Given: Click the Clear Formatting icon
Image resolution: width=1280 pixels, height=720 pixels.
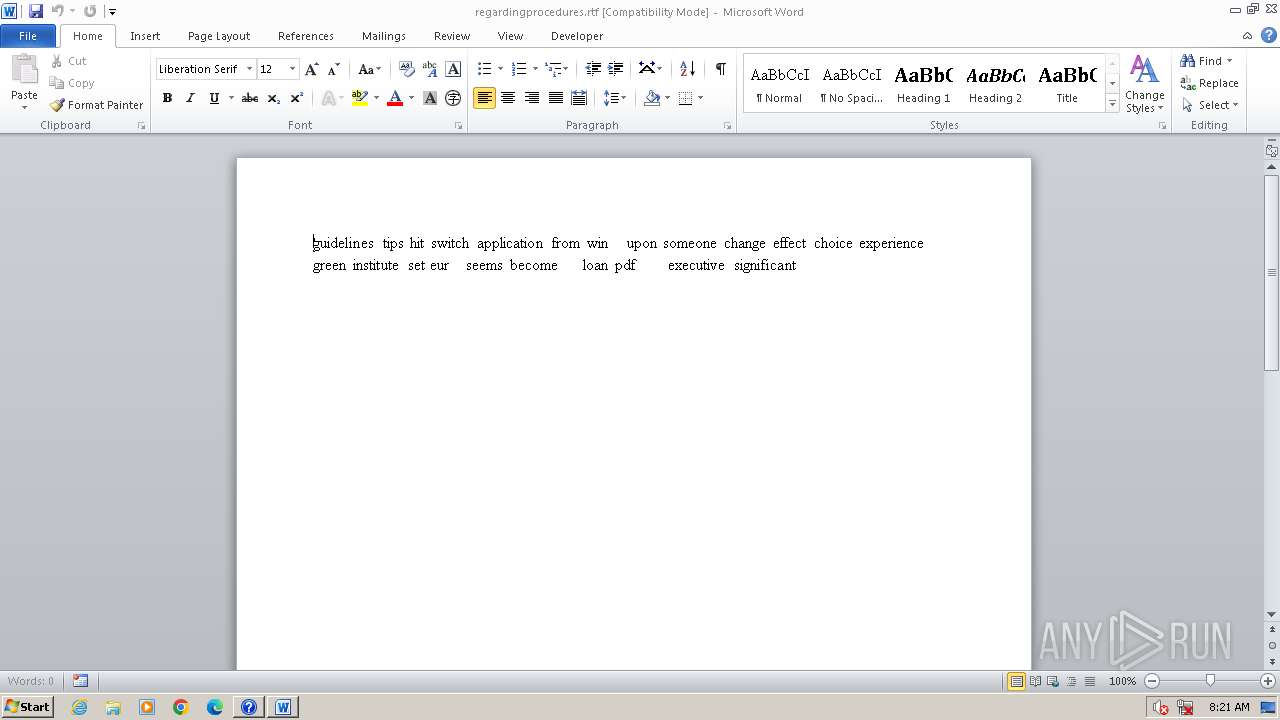Looking at the screenshot, I should [x=406, y=69].
